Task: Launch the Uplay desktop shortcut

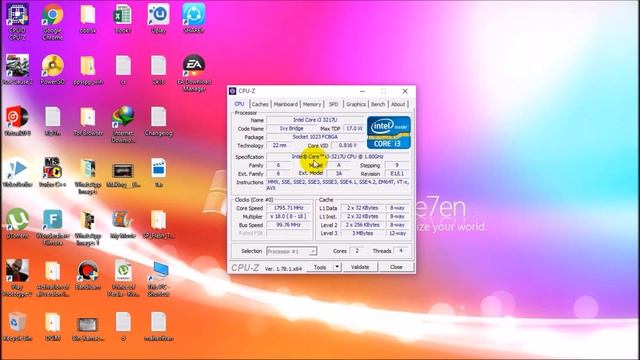Action: 158,18
